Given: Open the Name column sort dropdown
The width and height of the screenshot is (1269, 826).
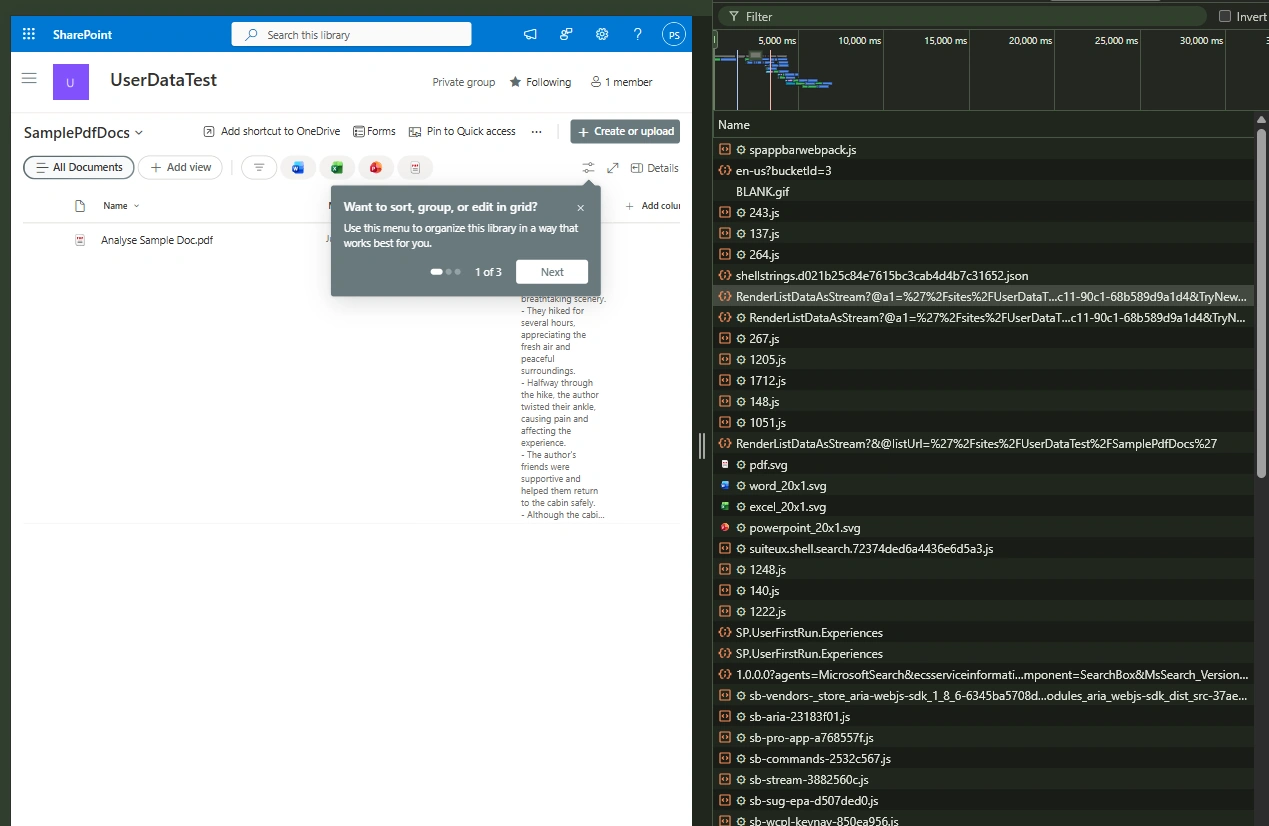Looking at the screenshot, I should coord(121,206).
